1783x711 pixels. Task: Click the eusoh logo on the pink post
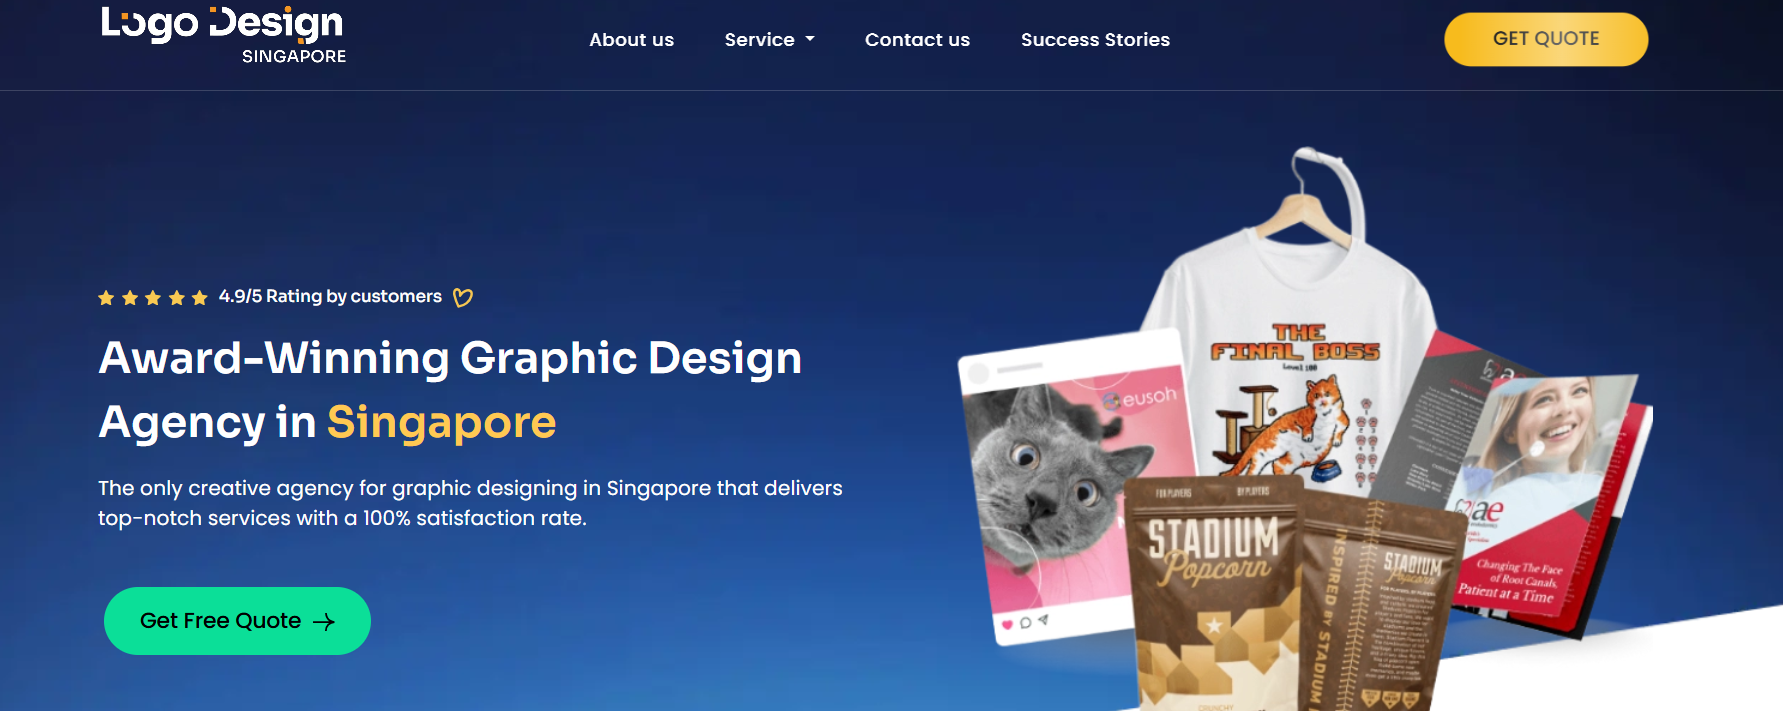tap(1140, 398)
